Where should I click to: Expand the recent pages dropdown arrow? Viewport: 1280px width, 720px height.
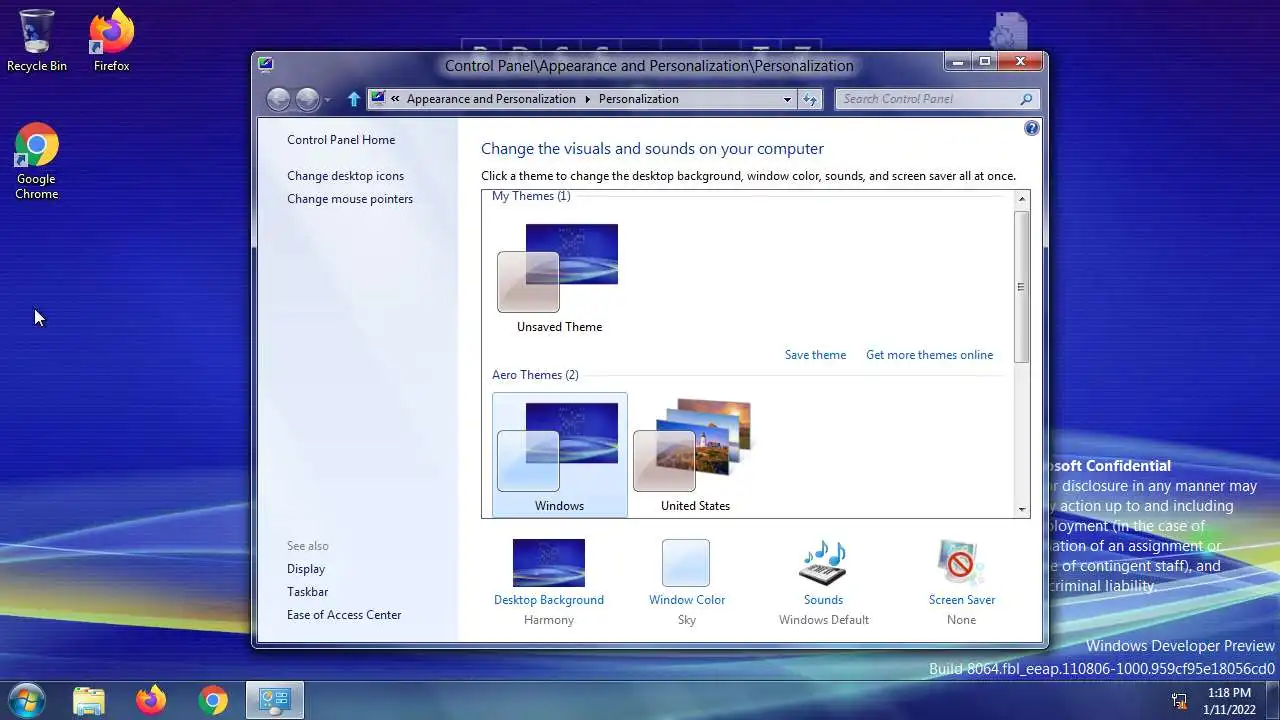(327, 99)
